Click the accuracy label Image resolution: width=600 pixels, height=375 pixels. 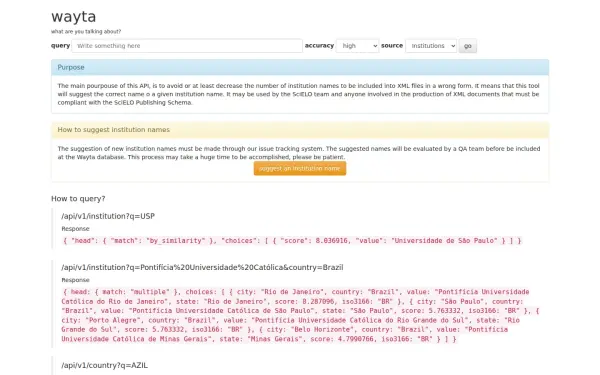click(319, 46)
